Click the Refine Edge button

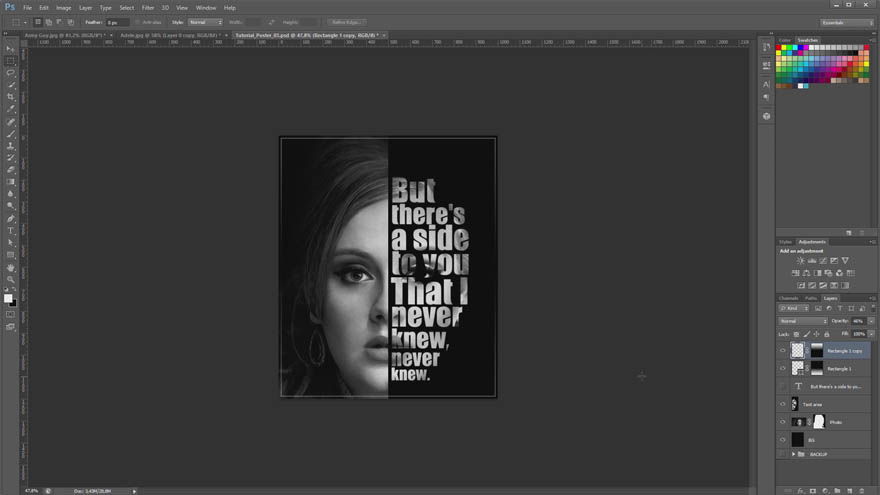[x=346, y=22]
